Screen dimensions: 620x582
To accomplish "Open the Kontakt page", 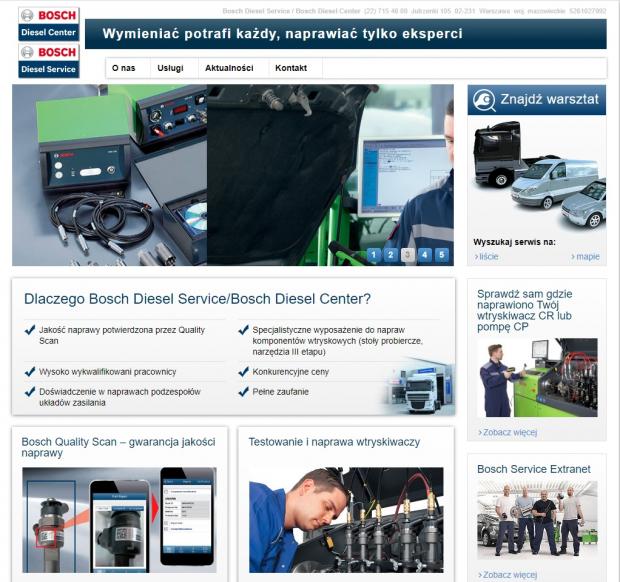I will 291,68.
